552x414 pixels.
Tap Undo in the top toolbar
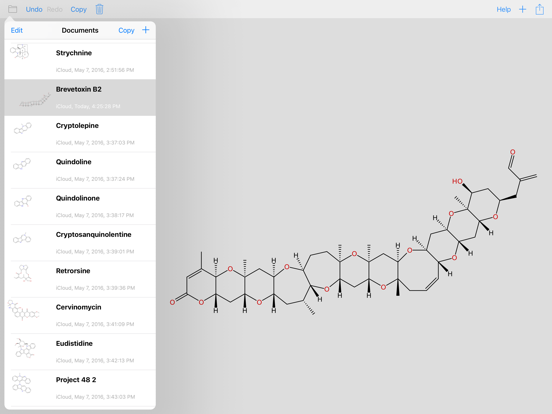[34, 10]
